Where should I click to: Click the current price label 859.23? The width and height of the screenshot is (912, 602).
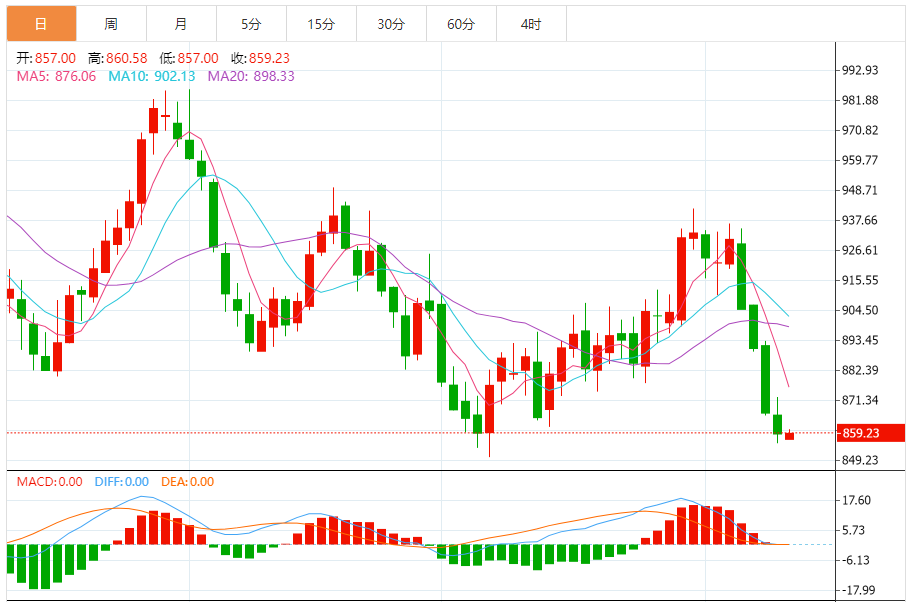click(x=871, y=433)
